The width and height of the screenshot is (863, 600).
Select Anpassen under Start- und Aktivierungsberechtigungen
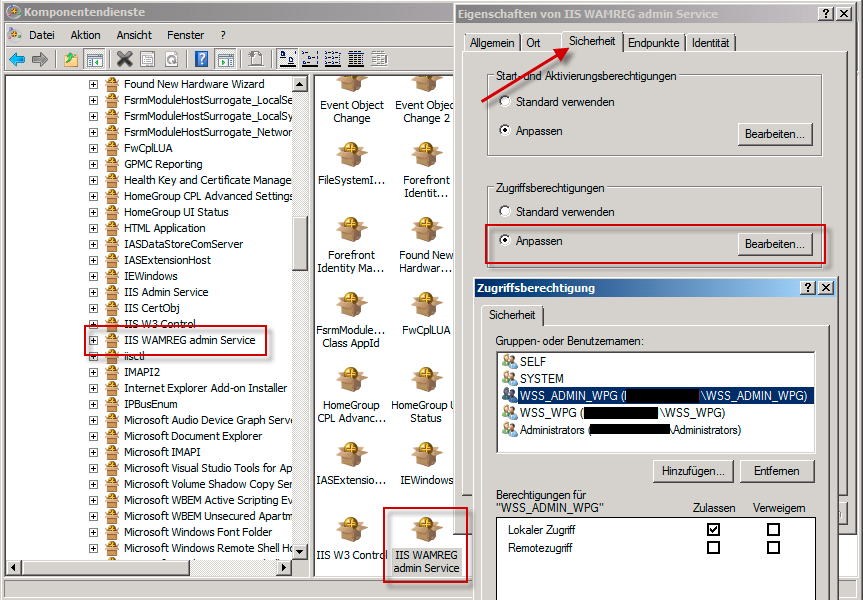(505, 130)
